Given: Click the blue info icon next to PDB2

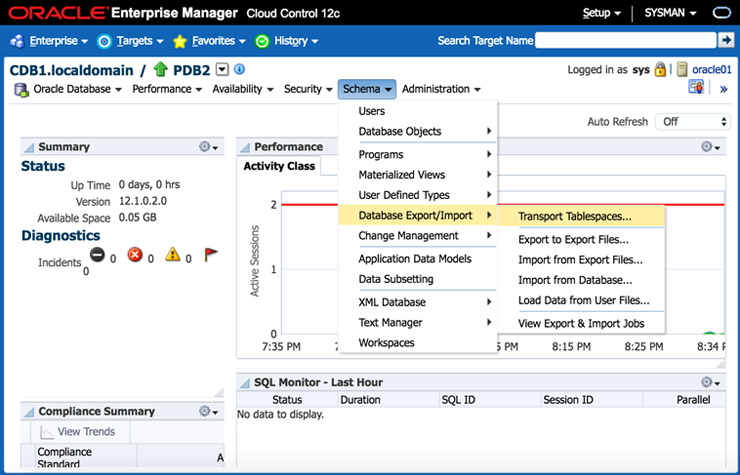Looking at the screenshot, I should [240, 69].
